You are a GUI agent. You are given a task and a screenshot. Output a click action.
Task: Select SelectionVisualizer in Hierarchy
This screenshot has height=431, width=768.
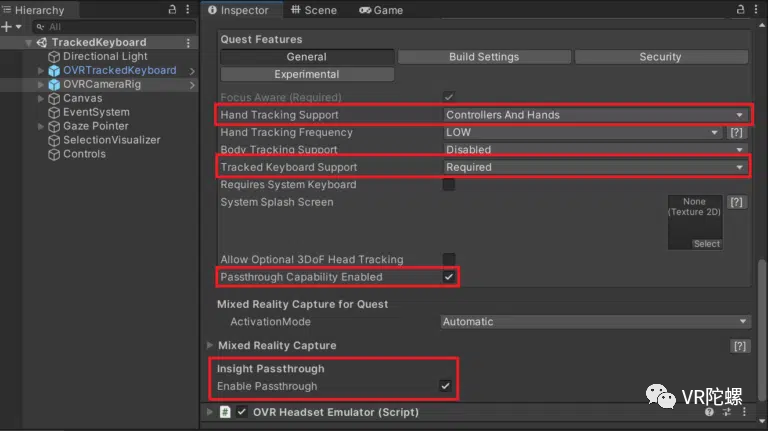click(112, 140)
